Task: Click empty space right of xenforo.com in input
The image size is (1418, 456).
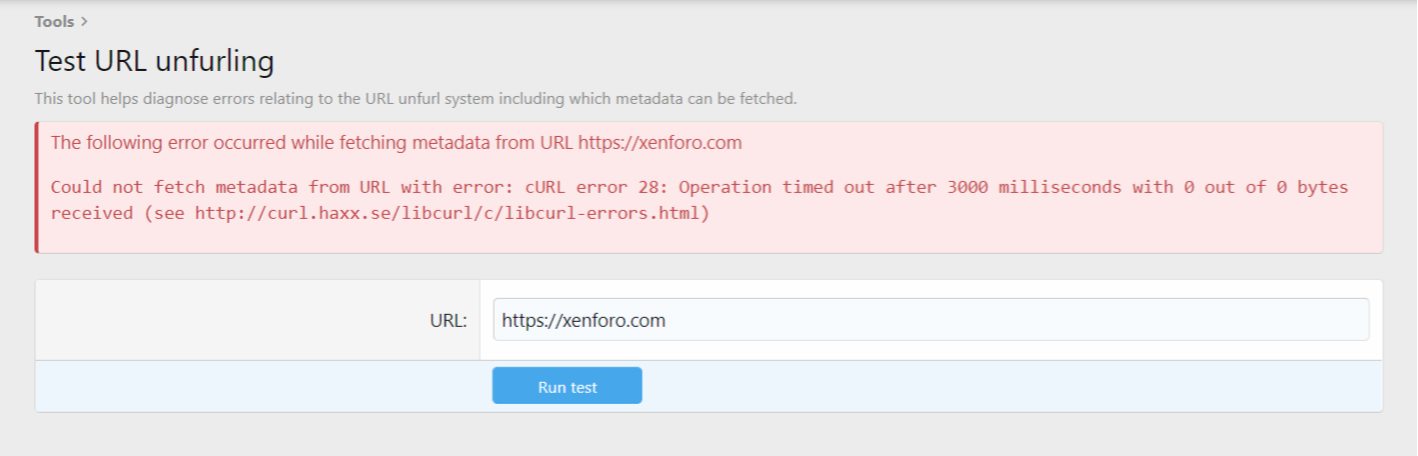Action: pos(1000,320)
